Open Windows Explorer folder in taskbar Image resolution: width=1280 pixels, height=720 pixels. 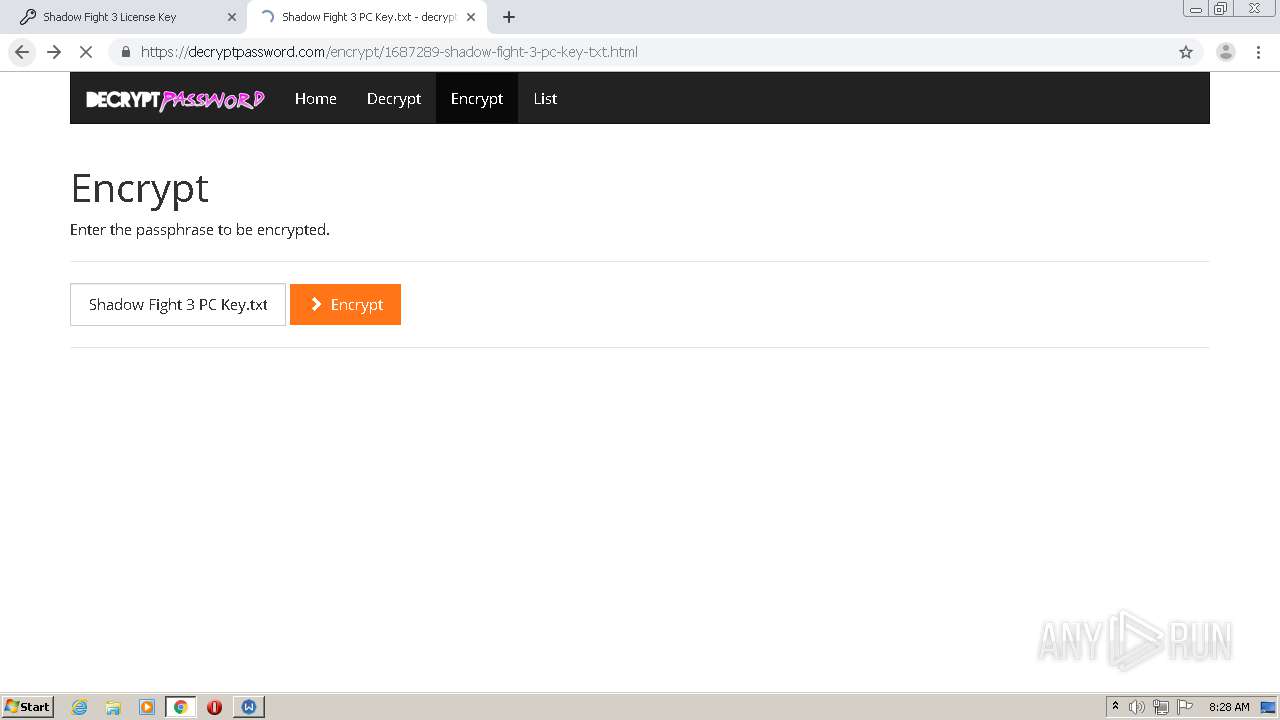tap(113, 707)
